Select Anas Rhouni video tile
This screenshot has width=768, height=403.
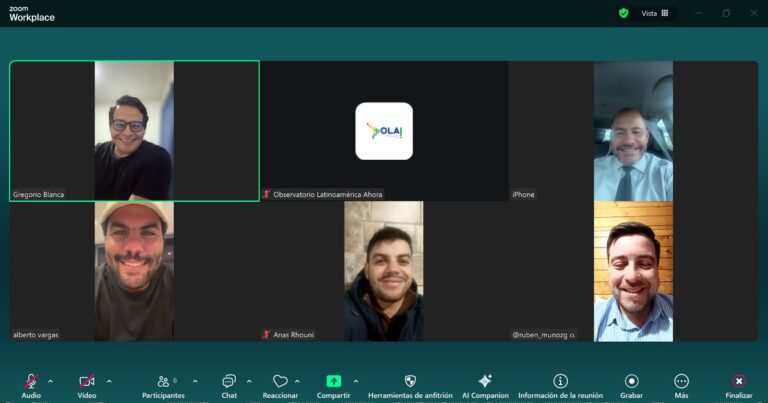coord(384,271)
